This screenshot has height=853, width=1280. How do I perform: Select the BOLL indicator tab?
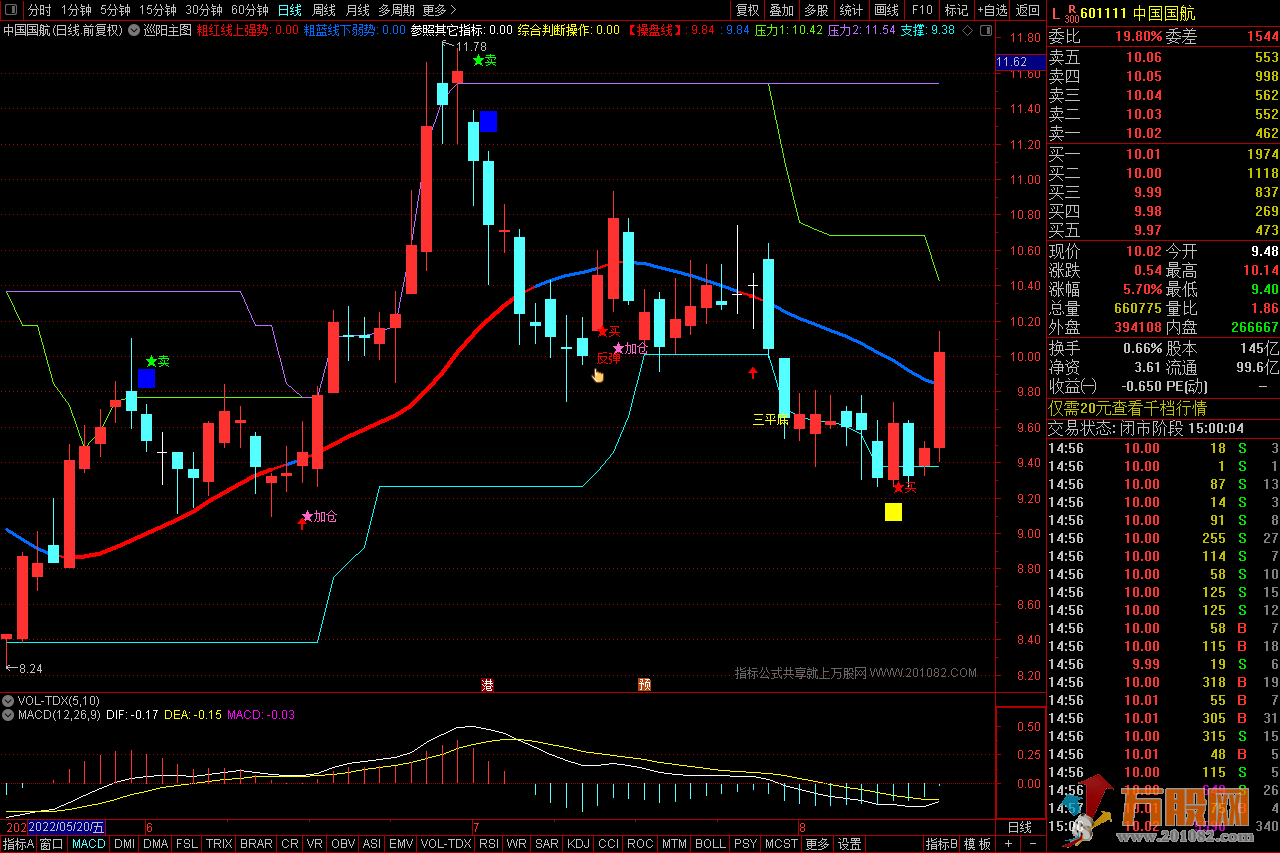click(710, 844)
